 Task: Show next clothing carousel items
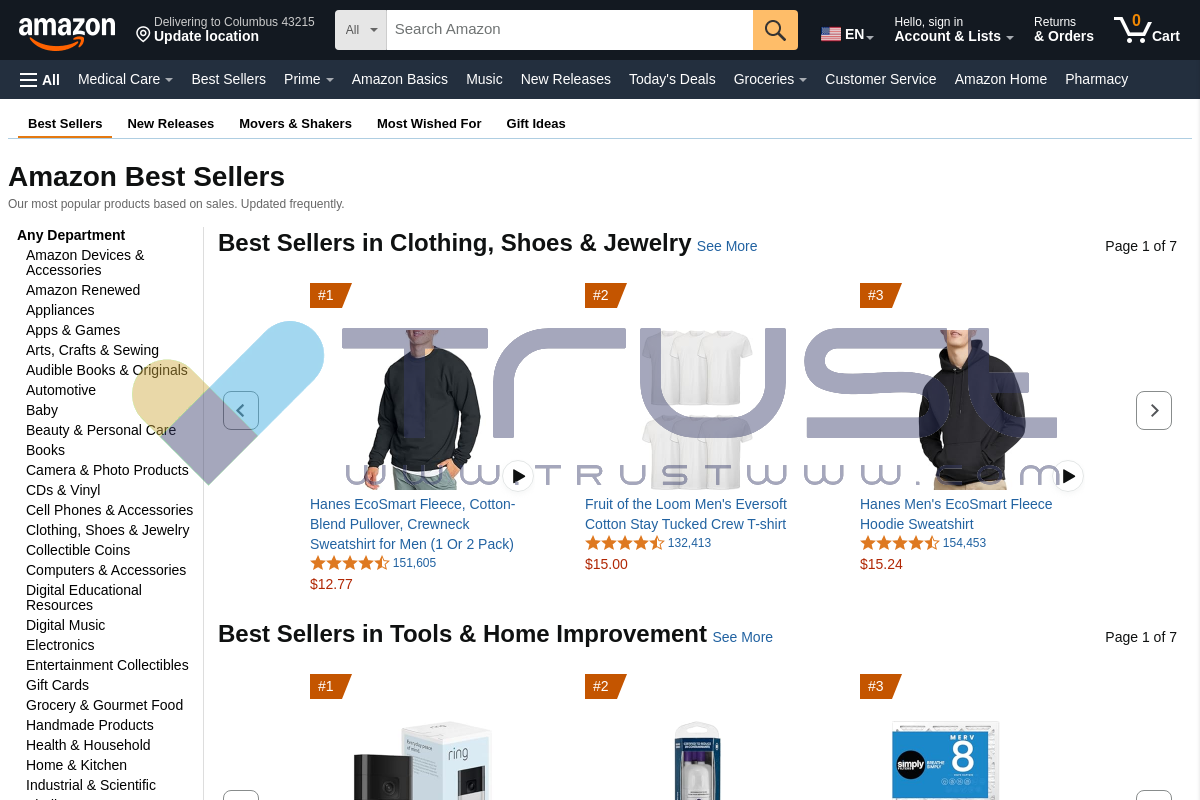pyautogui.click(x=1154, y=411)
